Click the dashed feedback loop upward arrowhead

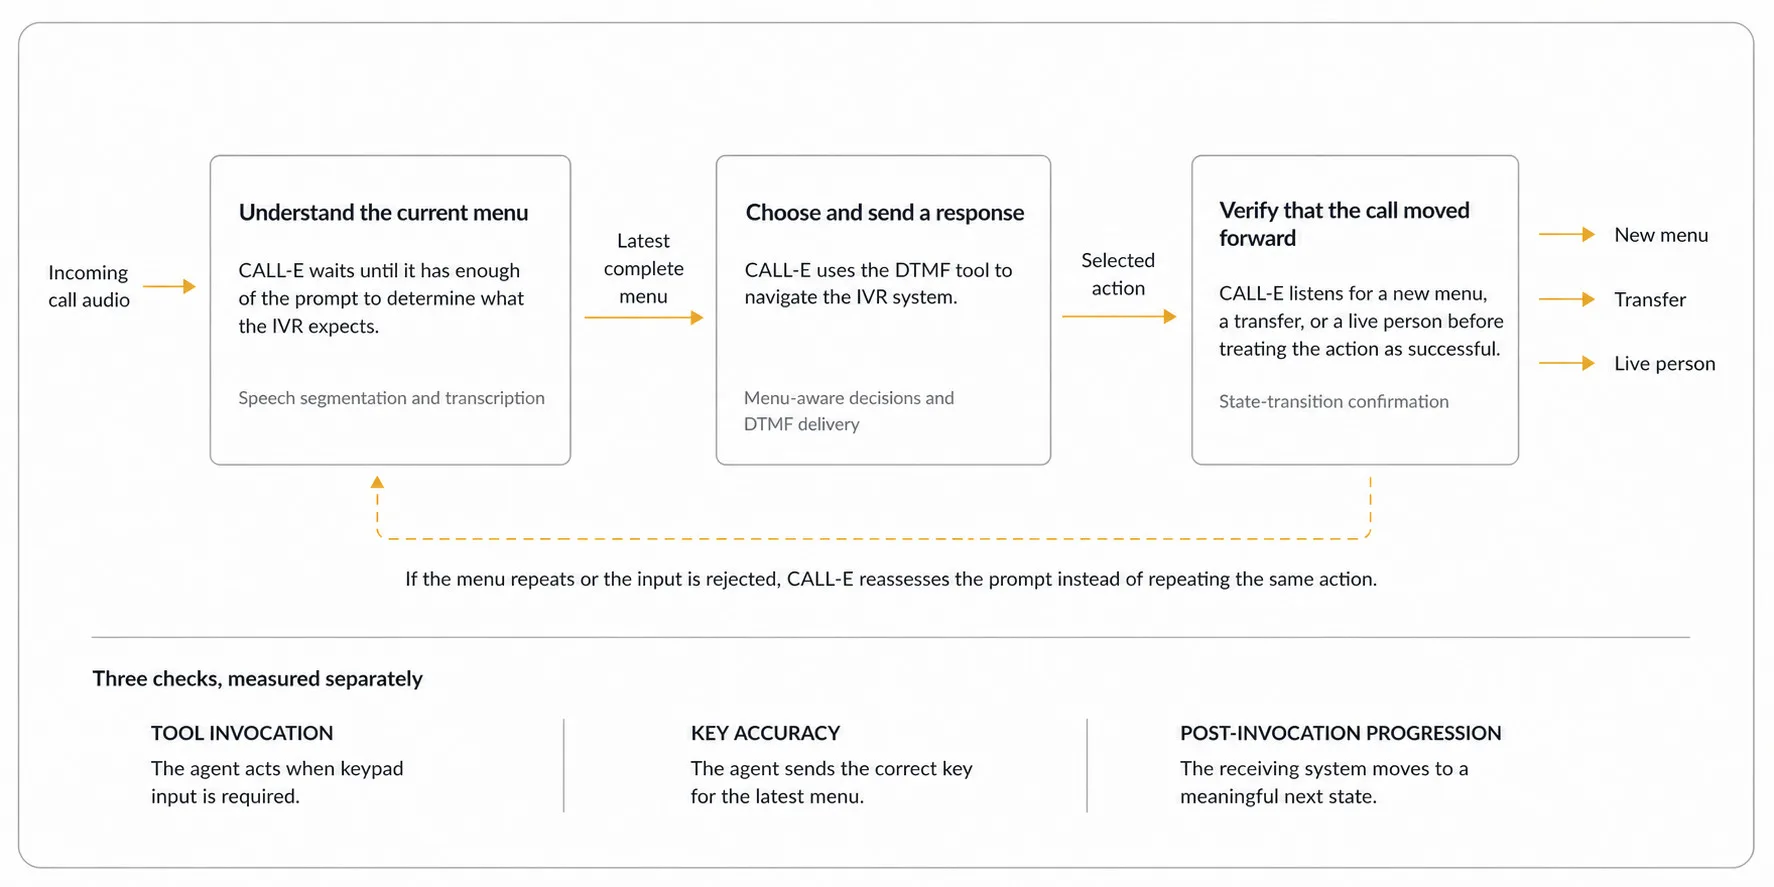377,482
